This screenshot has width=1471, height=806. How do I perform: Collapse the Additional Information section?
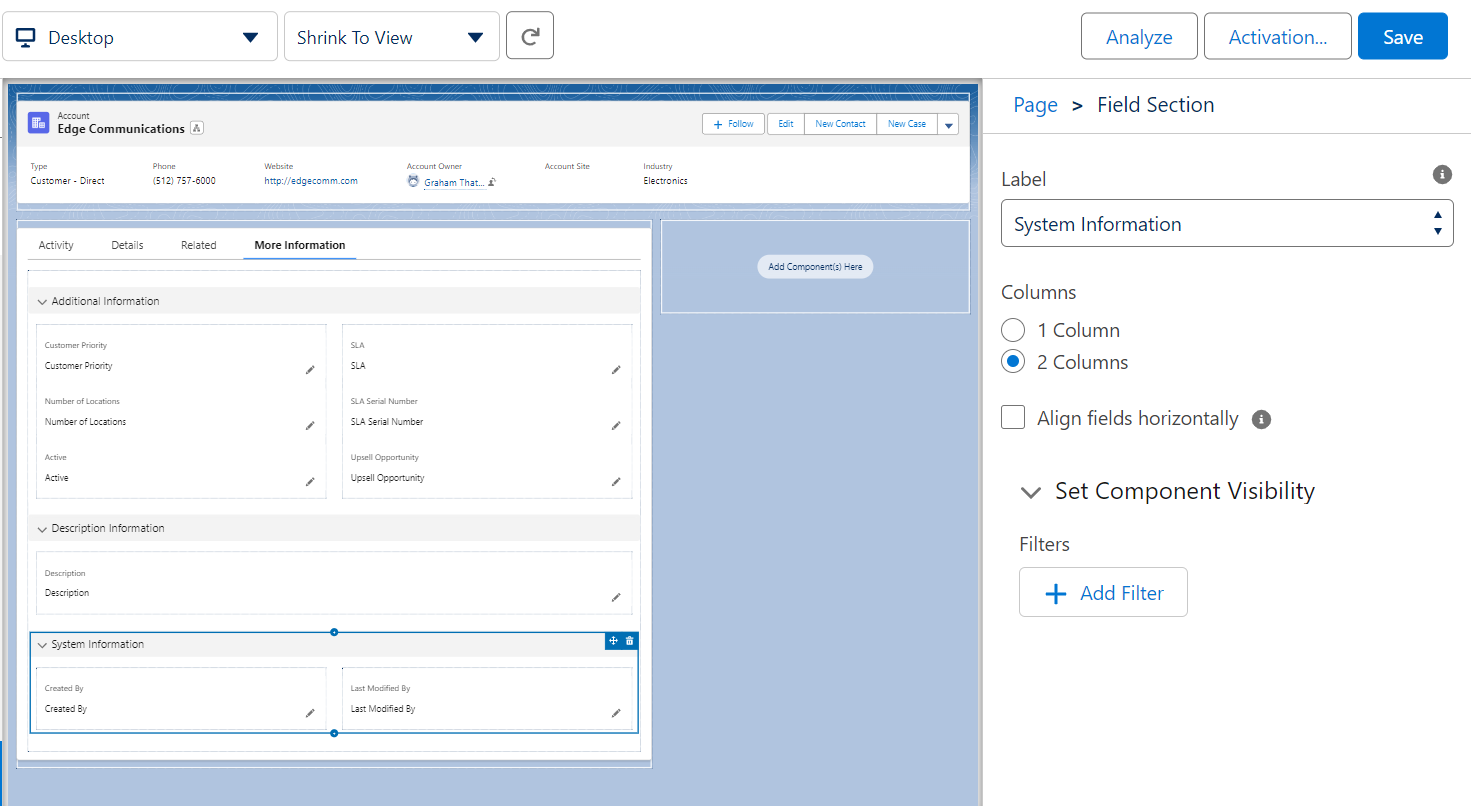coord(43,301)
